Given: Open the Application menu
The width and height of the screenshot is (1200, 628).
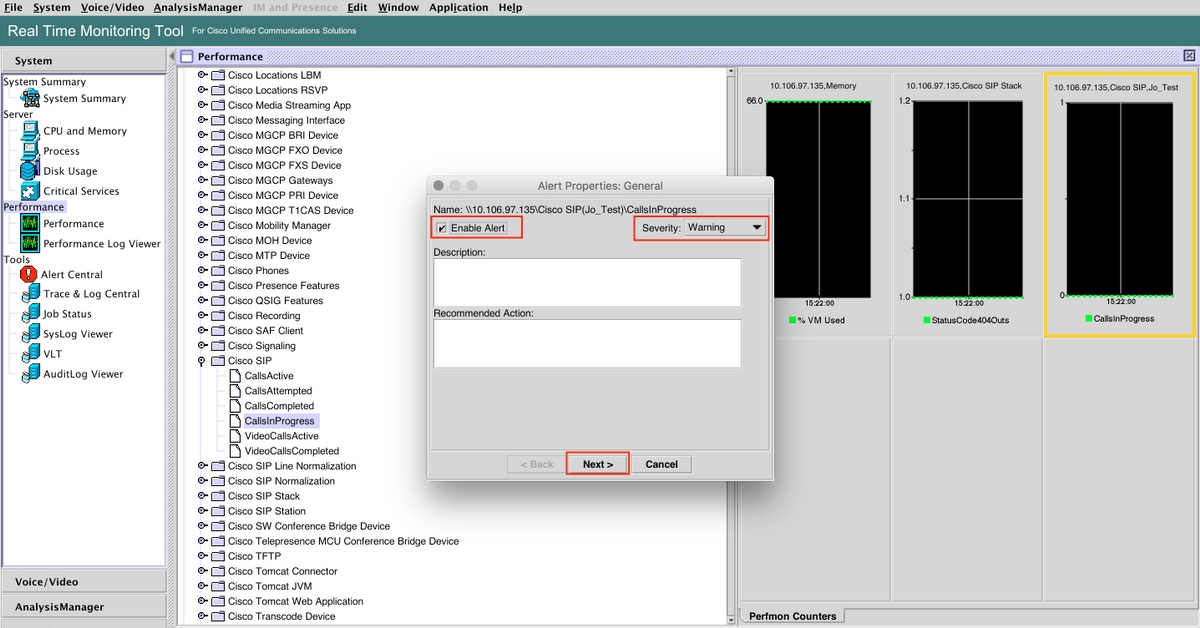Looking at the screenshot, I should click(458, 7).
